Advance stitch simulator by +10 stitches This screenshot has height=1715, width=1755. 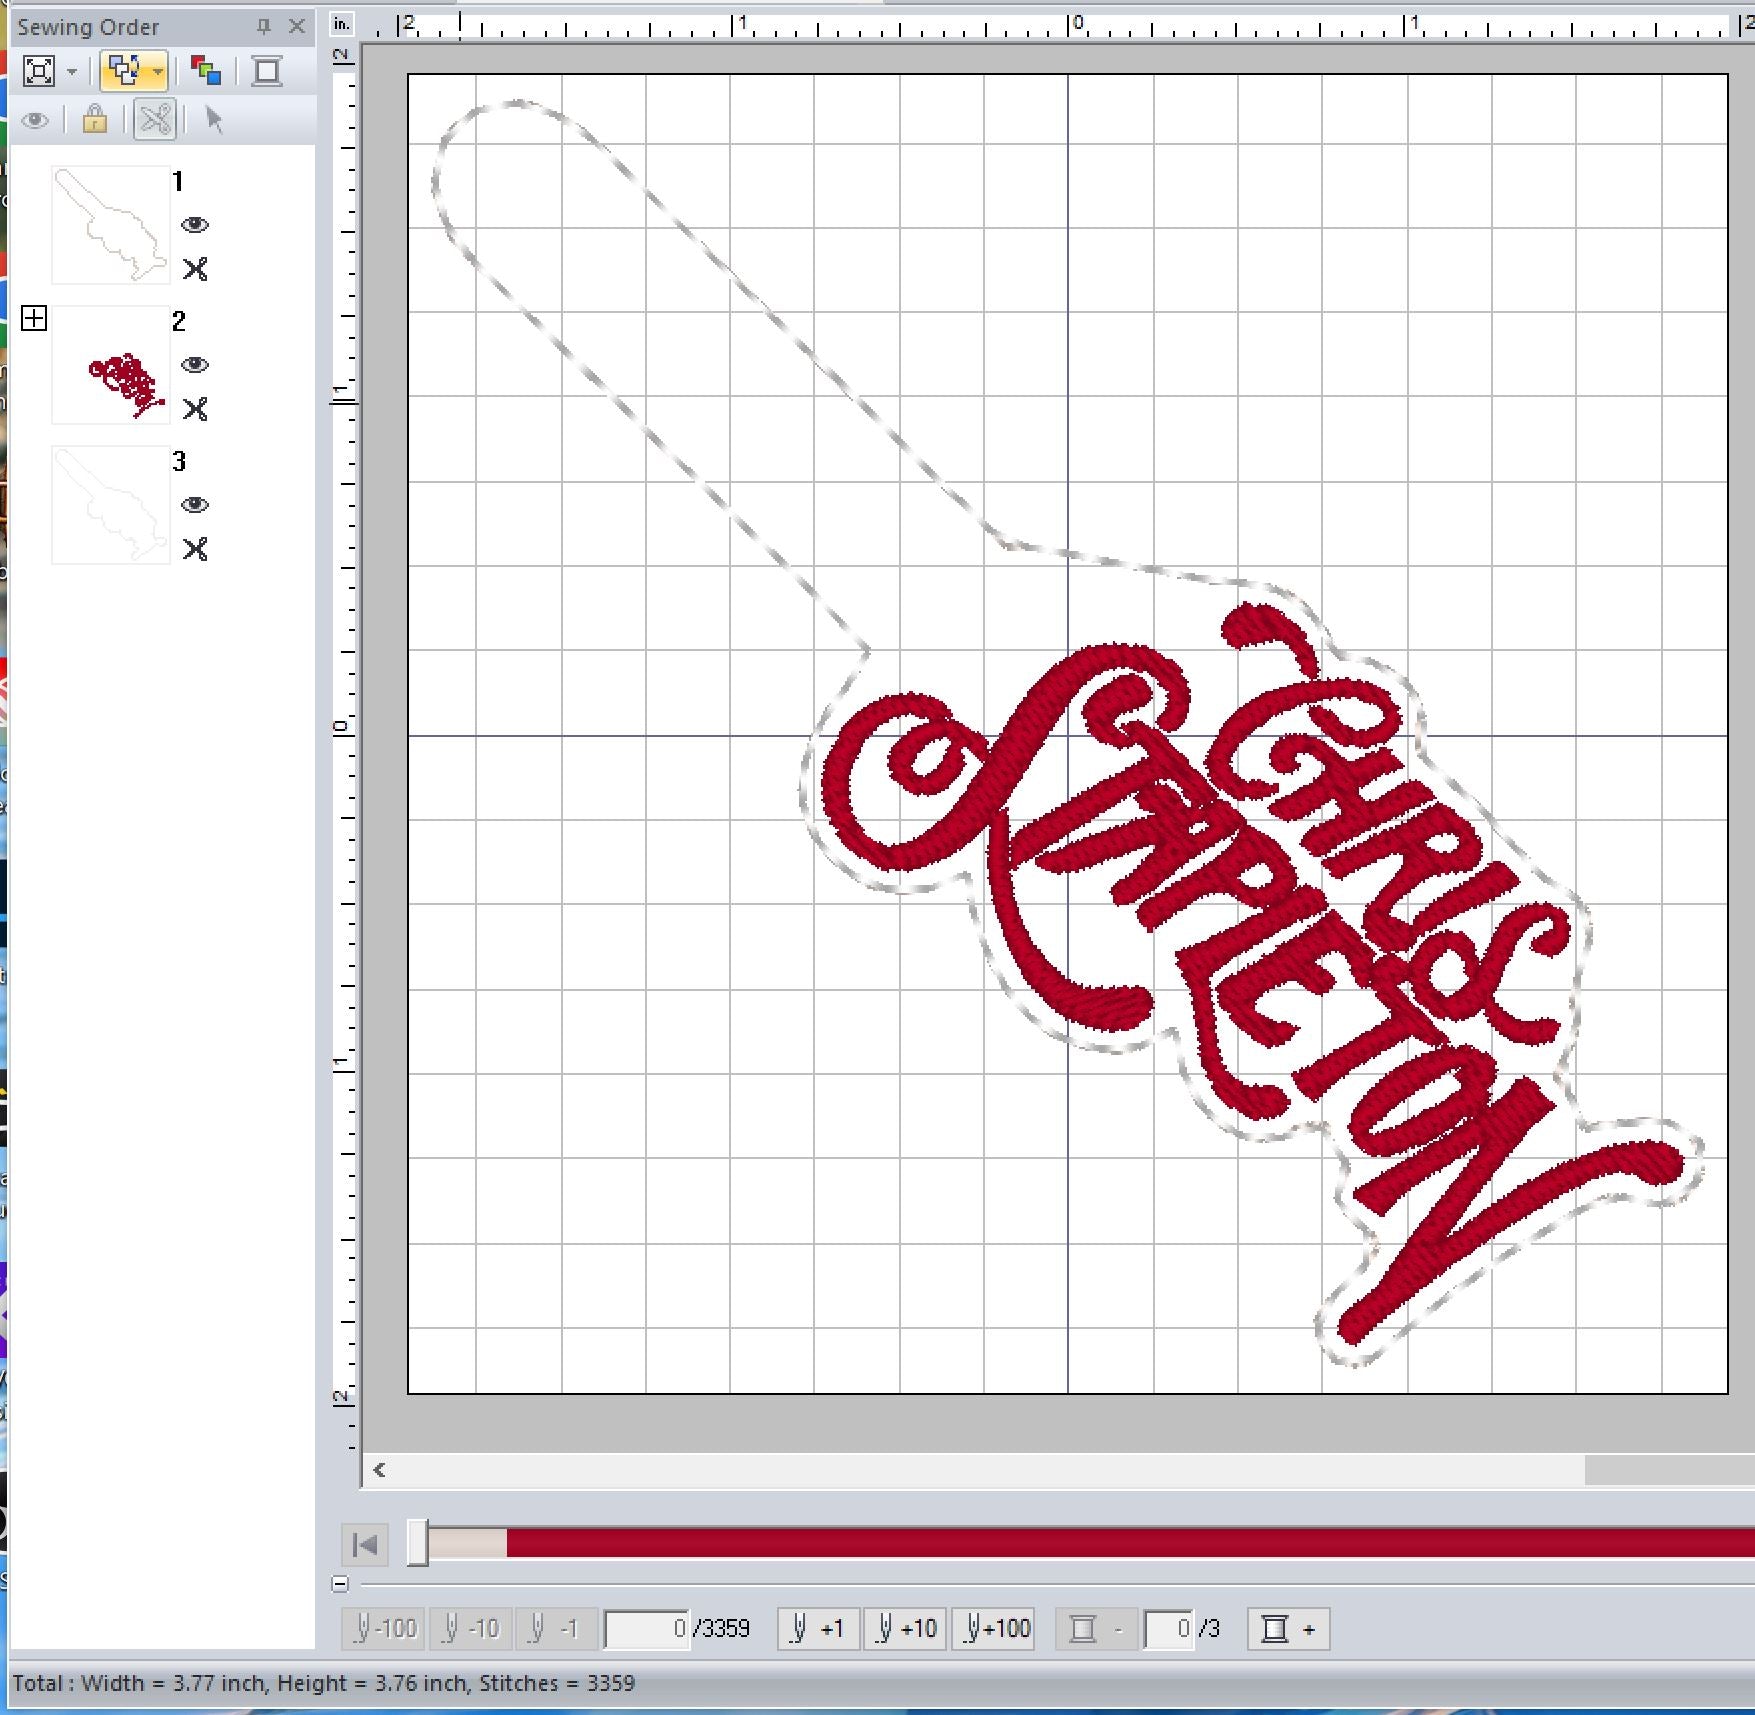pos(905,1629)
